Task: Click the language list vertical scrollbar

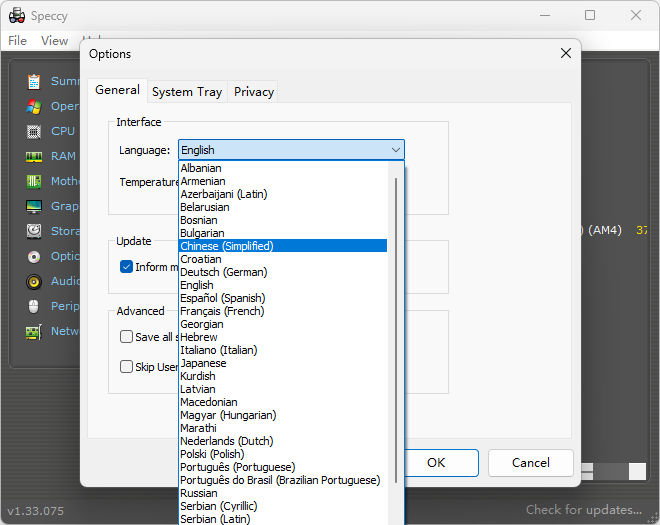Action: point(396,330)
